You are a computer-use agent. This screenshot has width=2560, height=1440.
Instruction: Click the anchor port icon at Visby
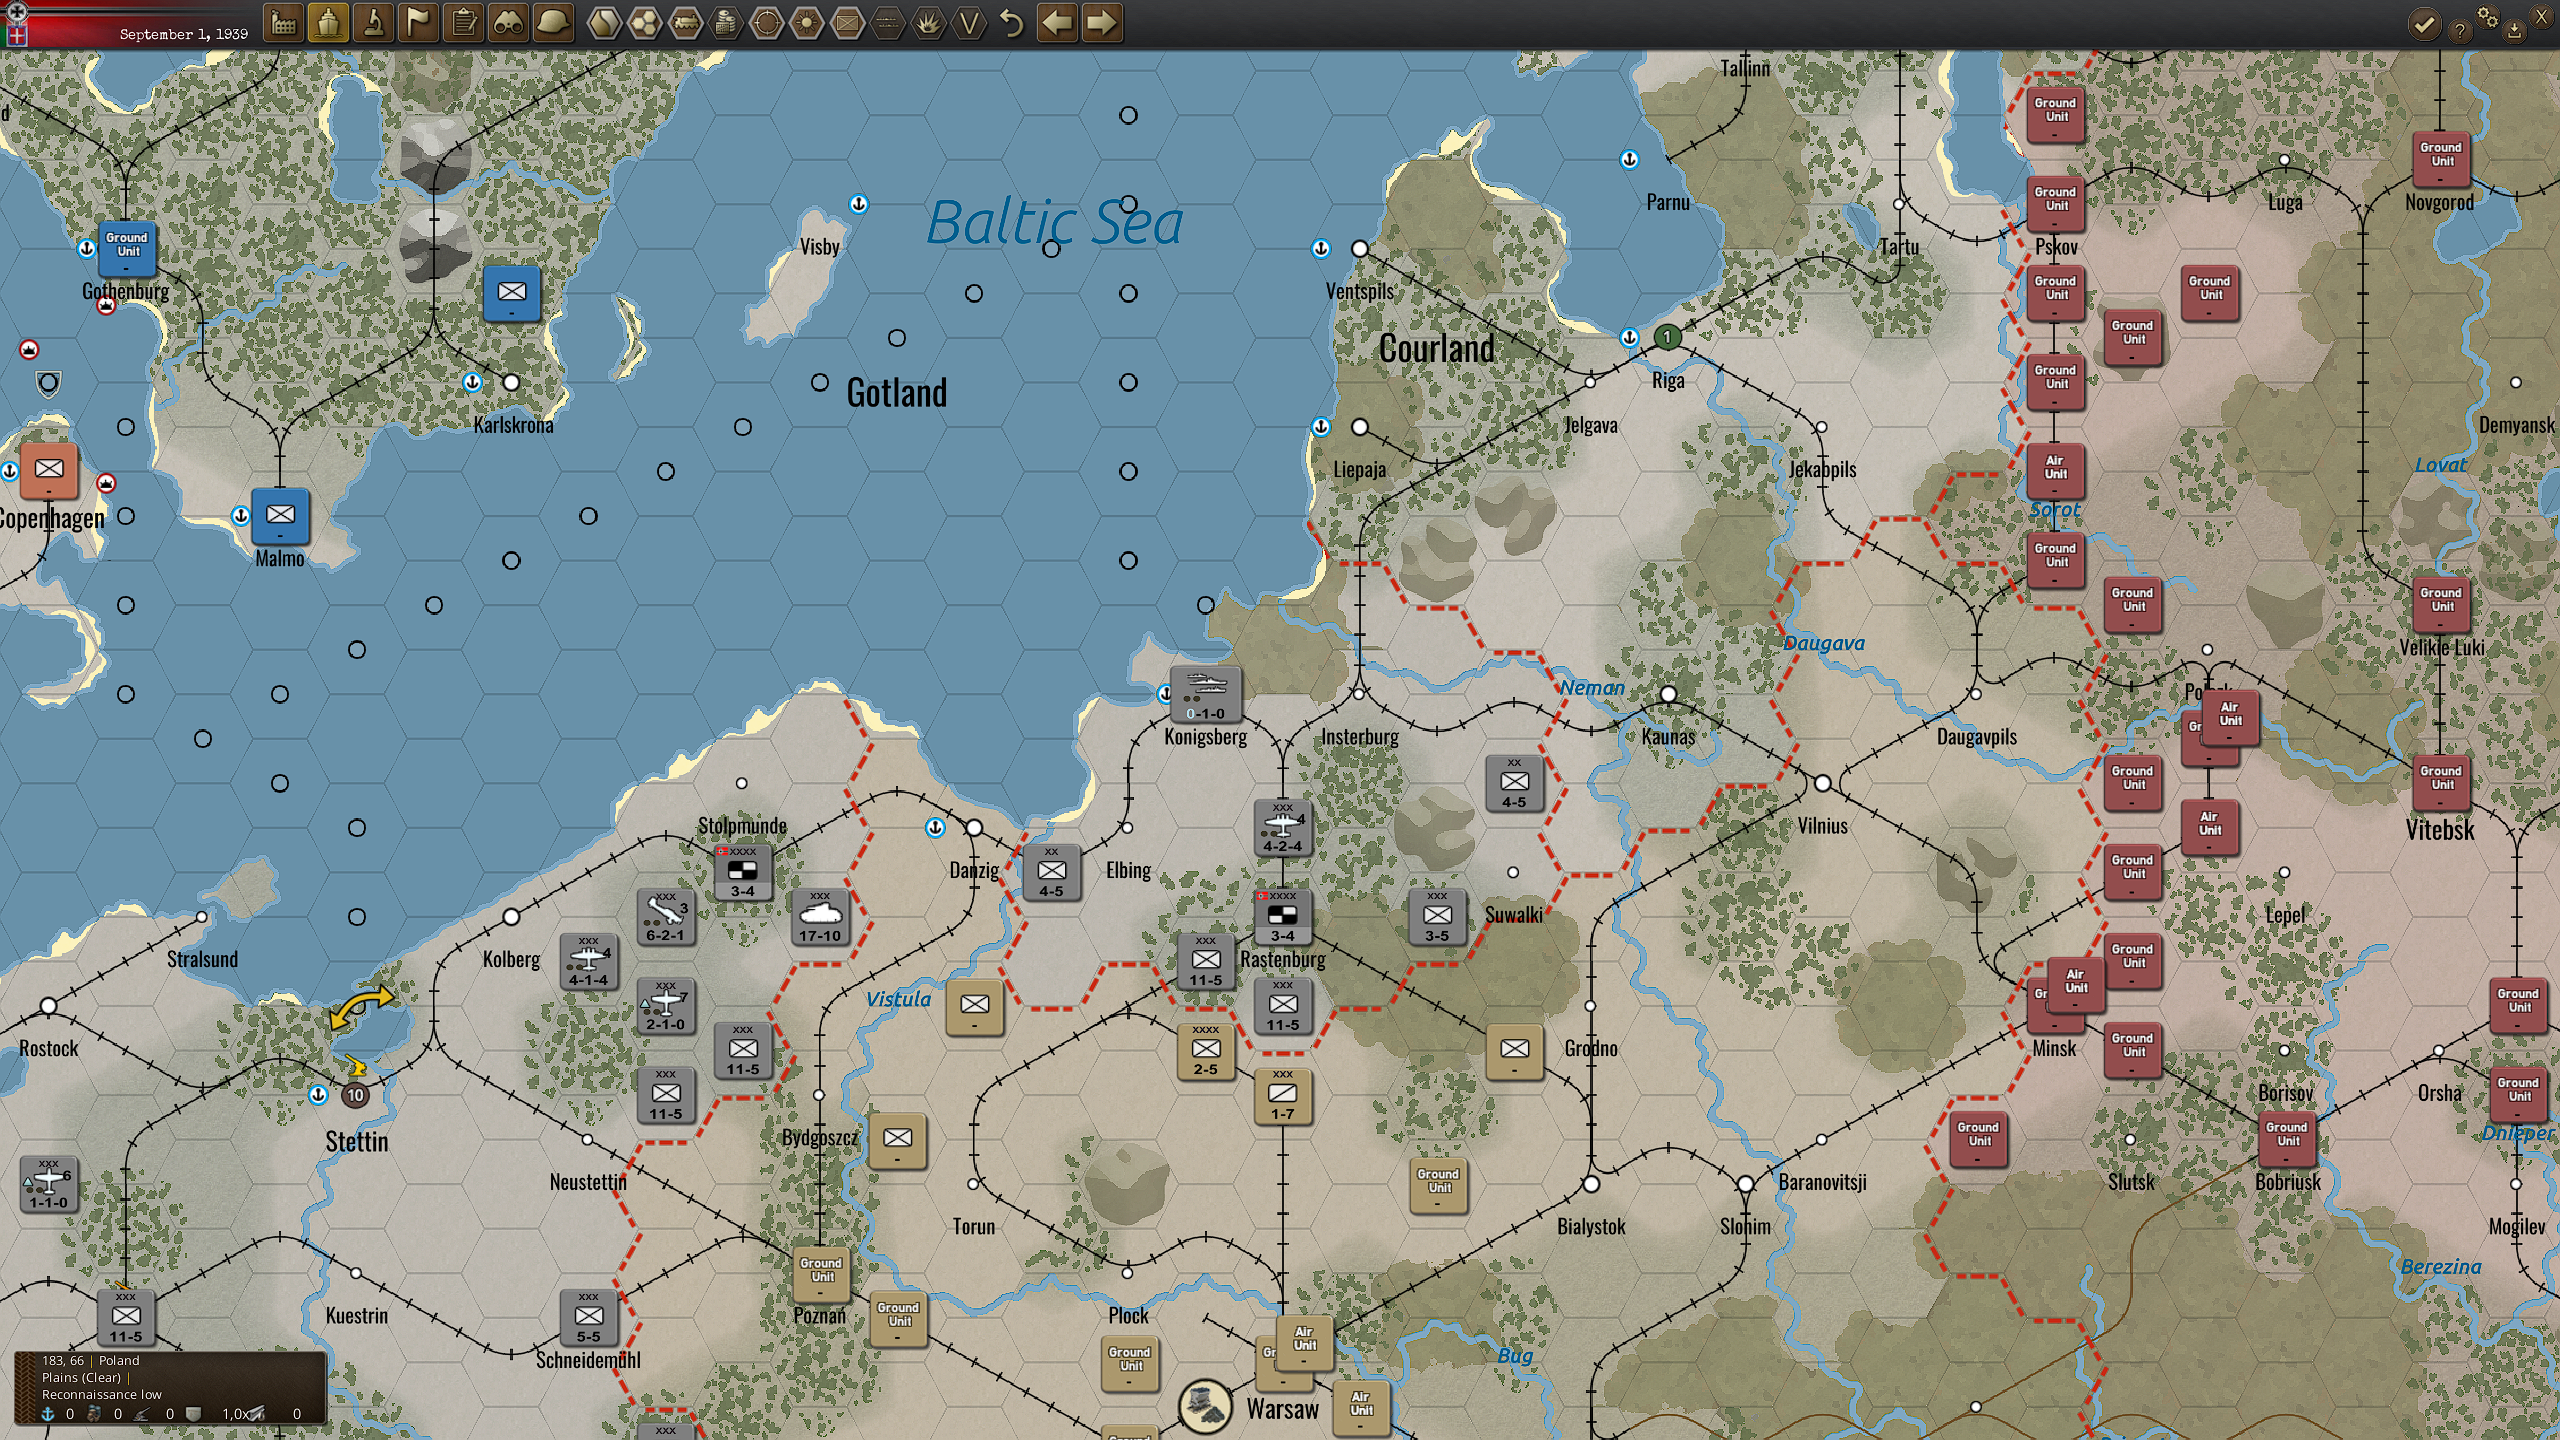pyautogui.click(x=858, y=204)
